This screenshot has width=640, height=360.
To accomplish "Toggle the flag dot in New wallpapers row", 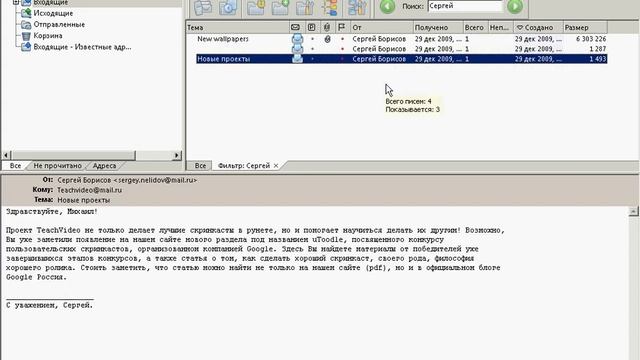I will pos(342,39).
